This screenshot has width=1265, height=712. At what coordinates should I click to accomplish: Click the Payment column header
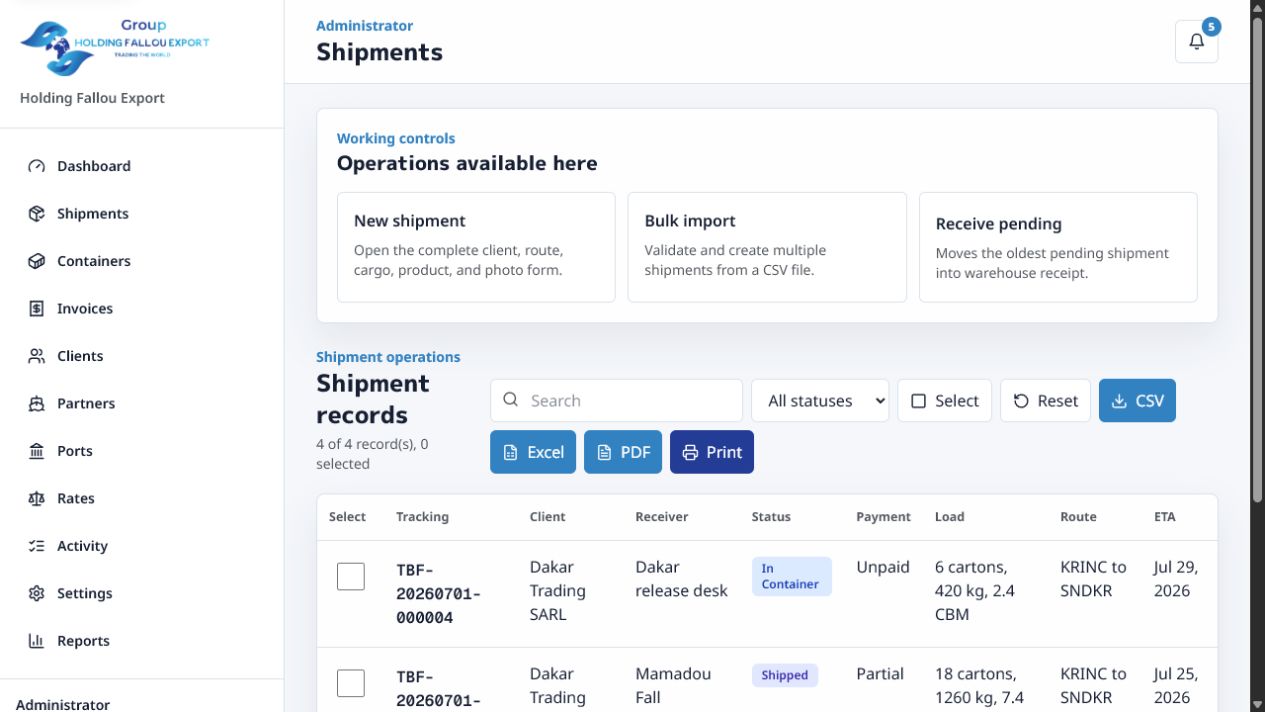(x=883, y=517)
